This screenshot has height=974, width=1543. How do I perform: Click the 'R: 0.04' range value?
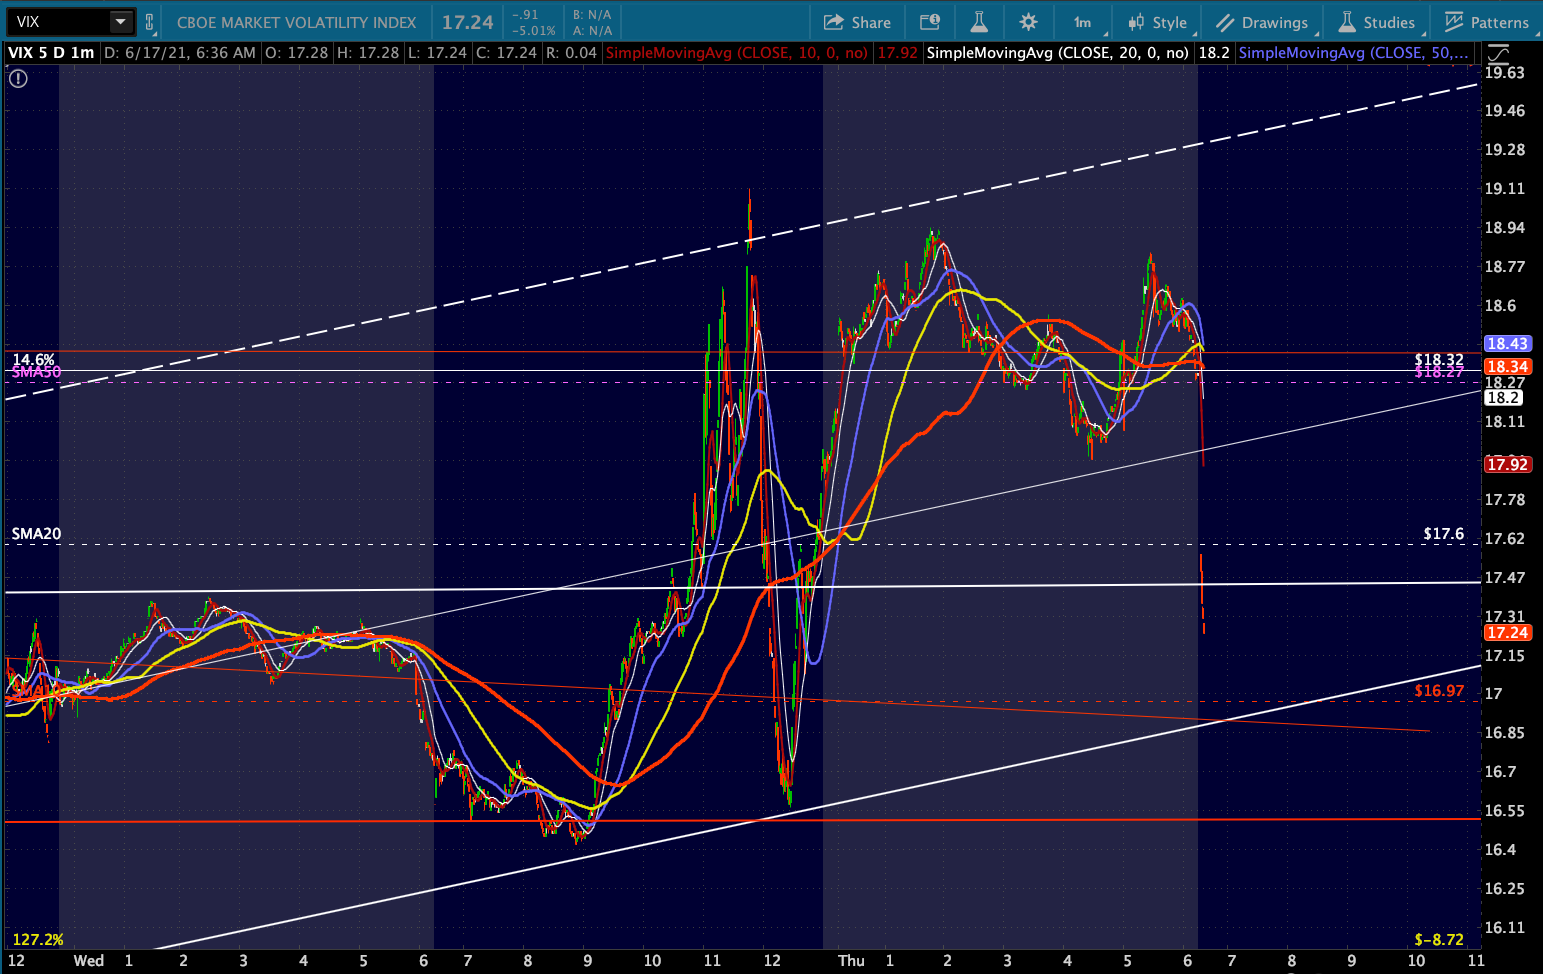pos(570,53)
